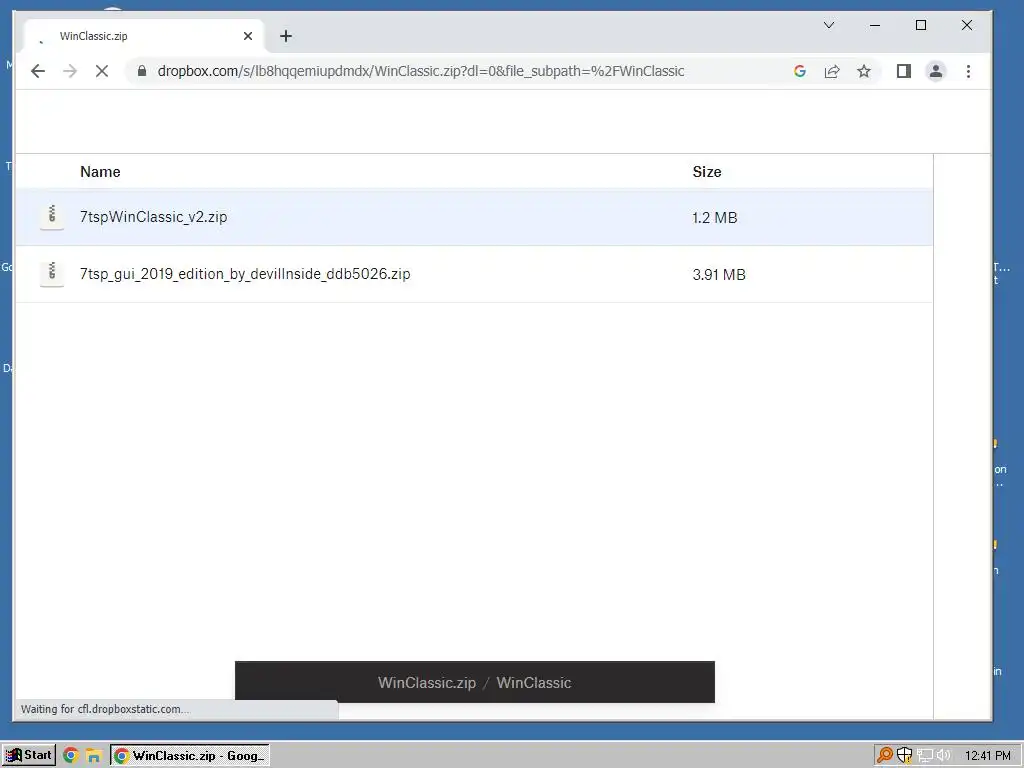
Task: Open File Explorer from quick launch
Action: tap(93, 756)
